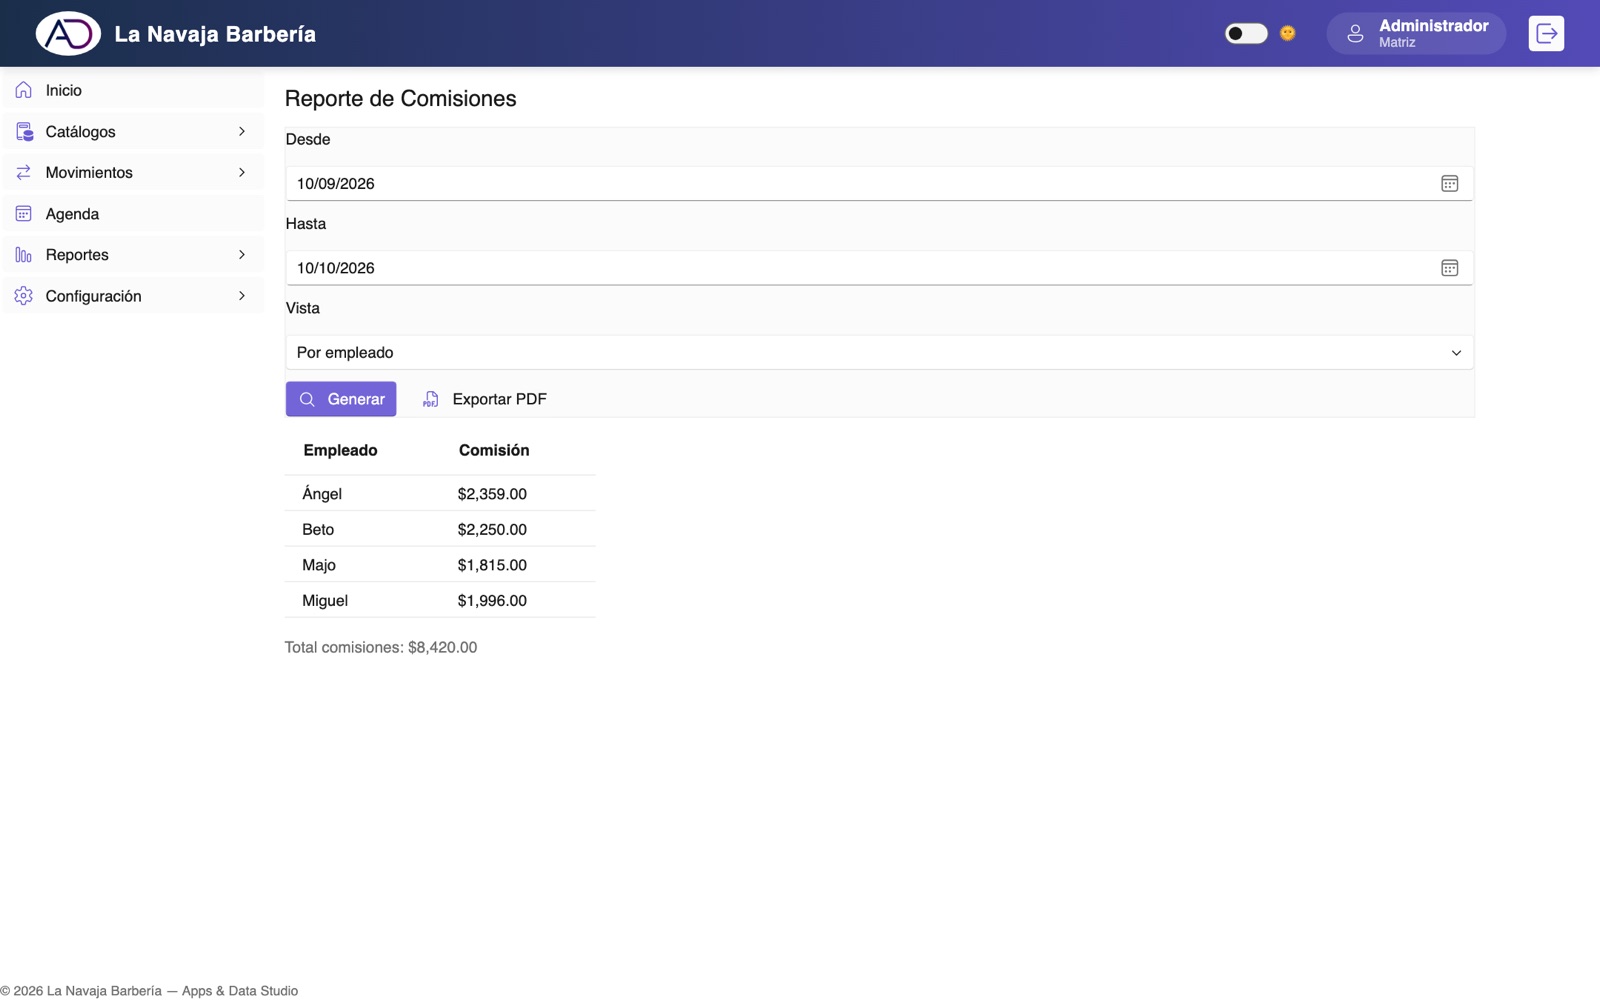Click the Catálogos database icon

pyautogui.click(x=24, y=132)
